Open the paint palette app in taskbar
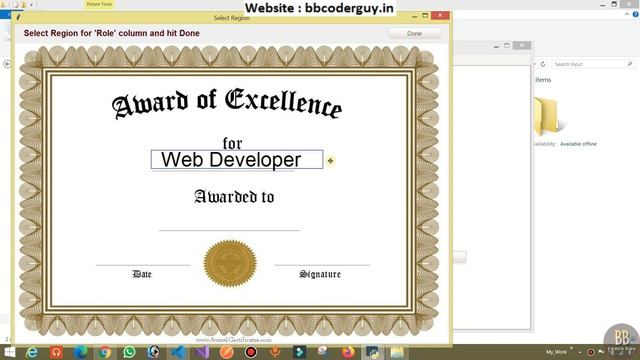The width and height of the screenshot is (640, 360). 324,352
